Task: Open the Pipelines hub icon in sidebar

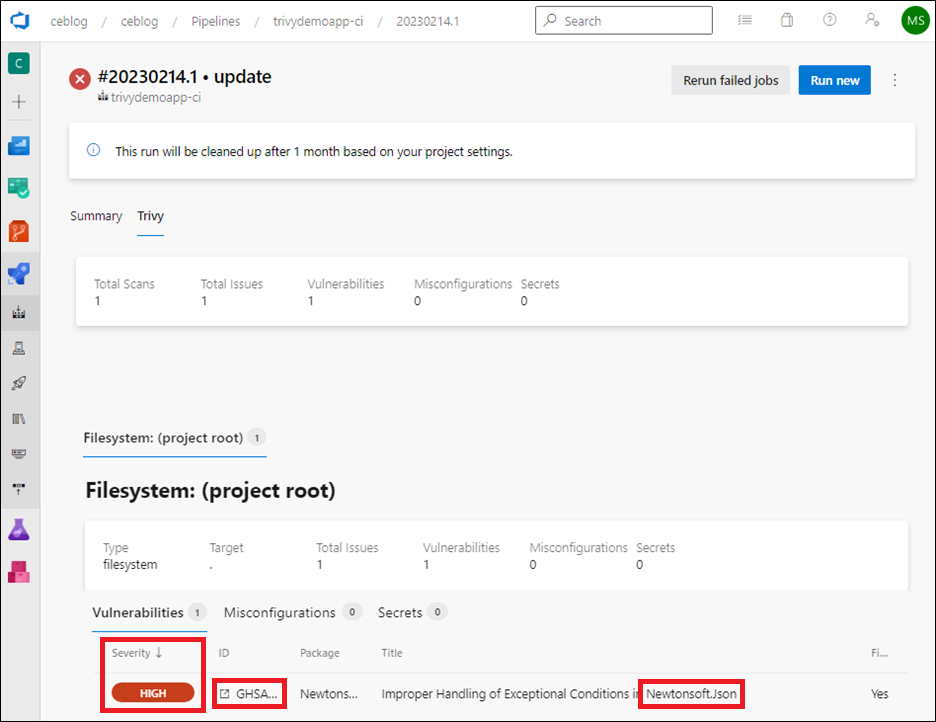Action: point(19,273)
